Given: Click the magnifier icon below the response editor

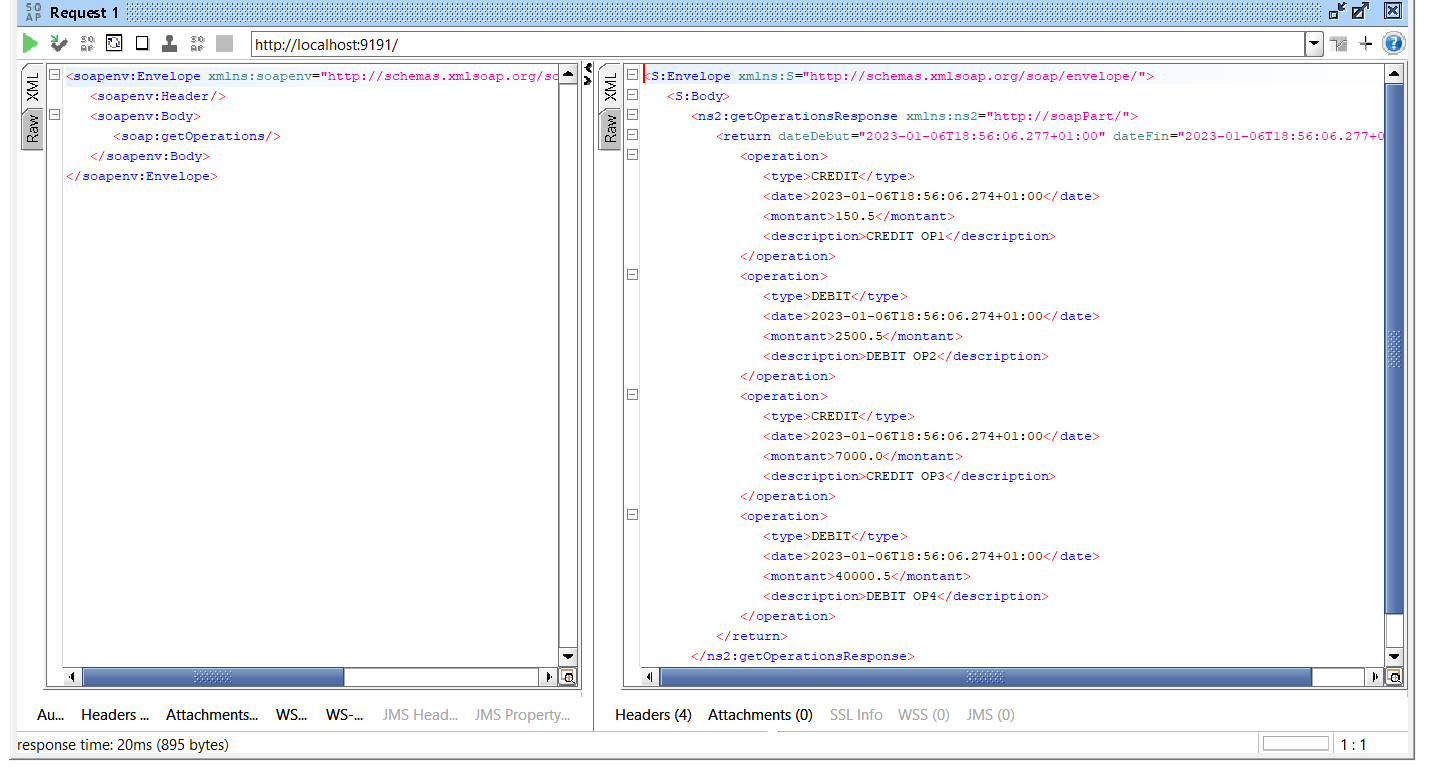Looking at the screenshot, I should point(1395,677).
